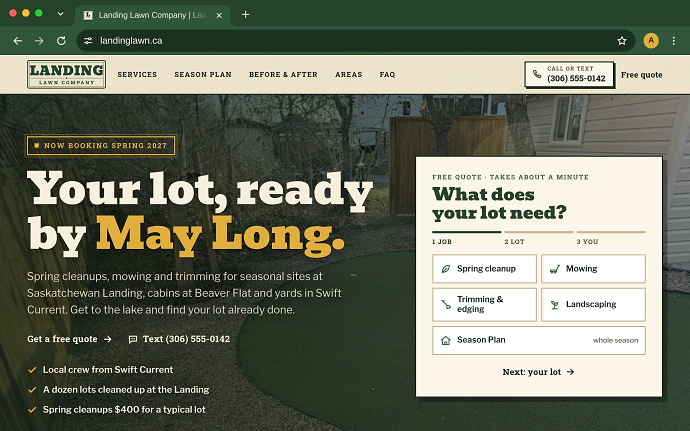The image size is (690, 431).
Task: Go forward in browser history
Action: pyautogui.click(x=39, y=41)
